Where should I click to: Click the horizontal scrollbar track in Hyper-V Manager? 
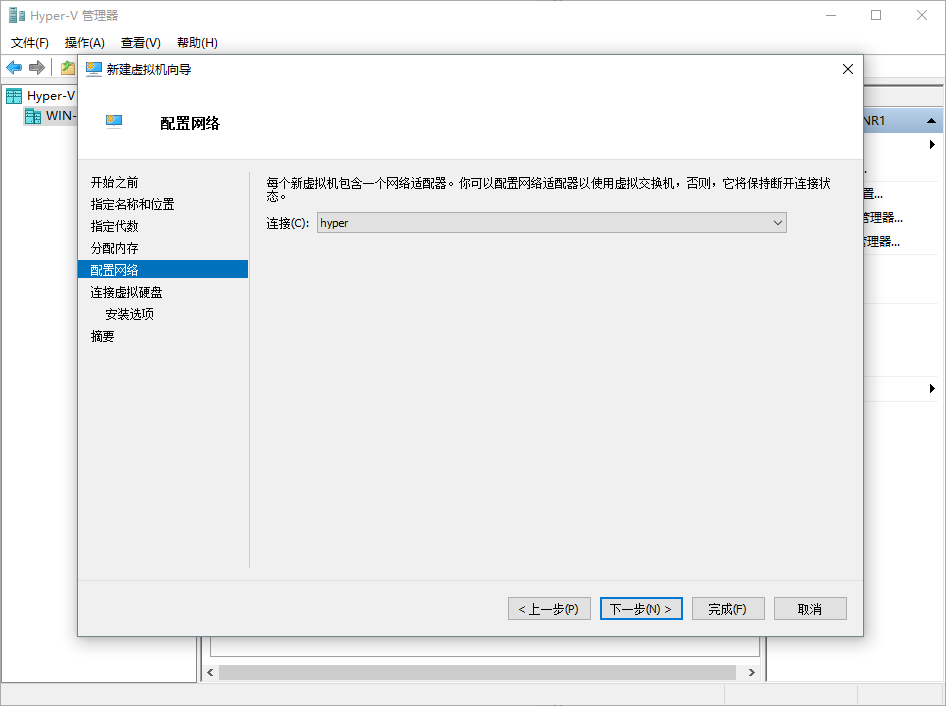(477, 672)
